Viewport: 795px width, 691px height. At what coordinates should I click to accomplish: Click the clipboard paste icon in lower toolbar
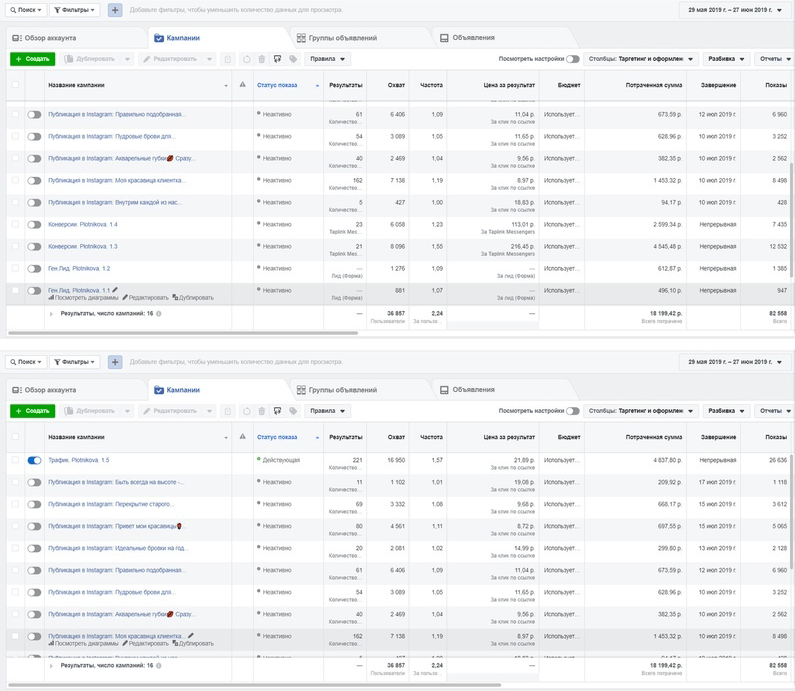click(x=228, y=411)
